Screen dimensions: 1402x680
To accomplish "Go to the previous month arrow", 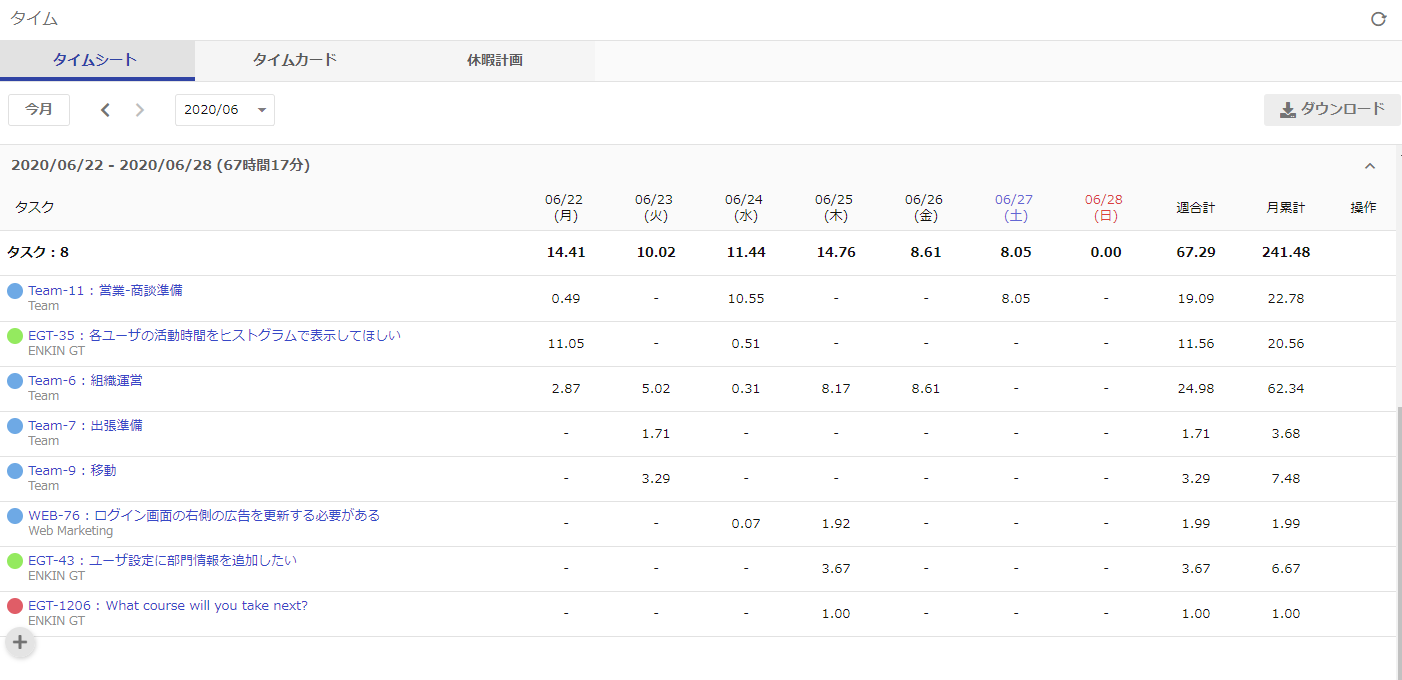I will (x=105, y=110).
